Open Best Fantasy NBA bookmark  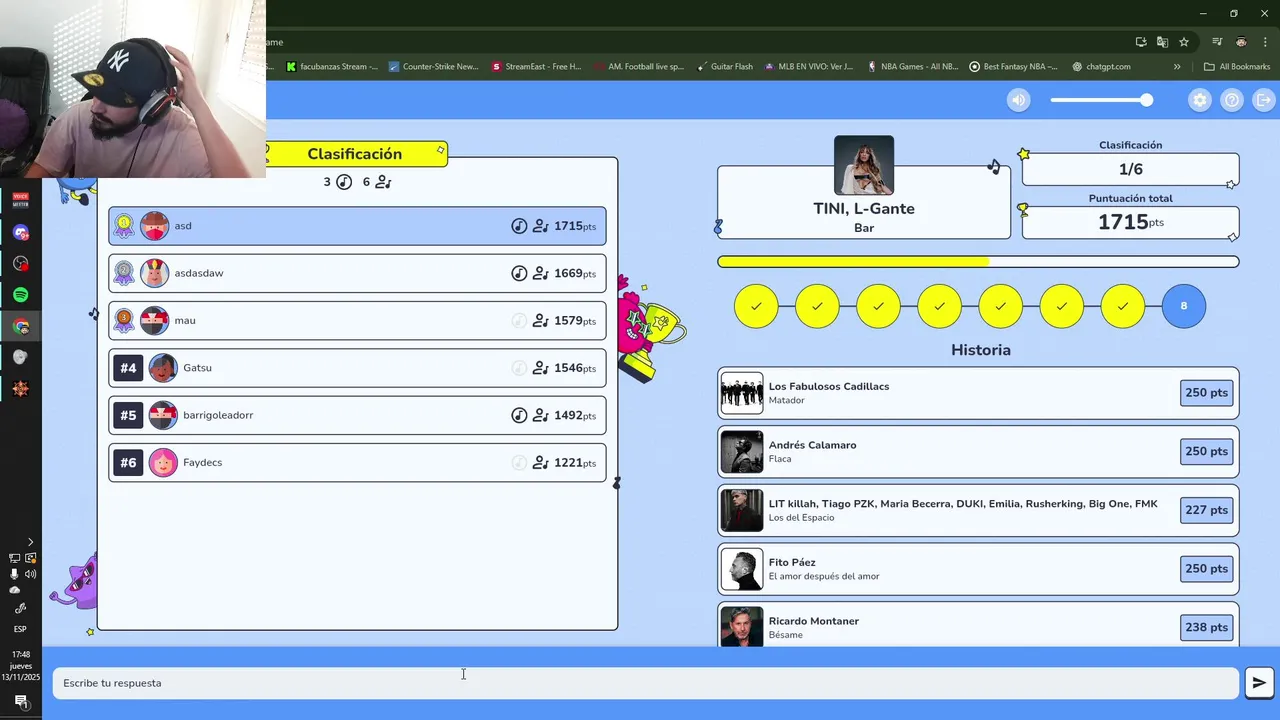(1014, 67)
